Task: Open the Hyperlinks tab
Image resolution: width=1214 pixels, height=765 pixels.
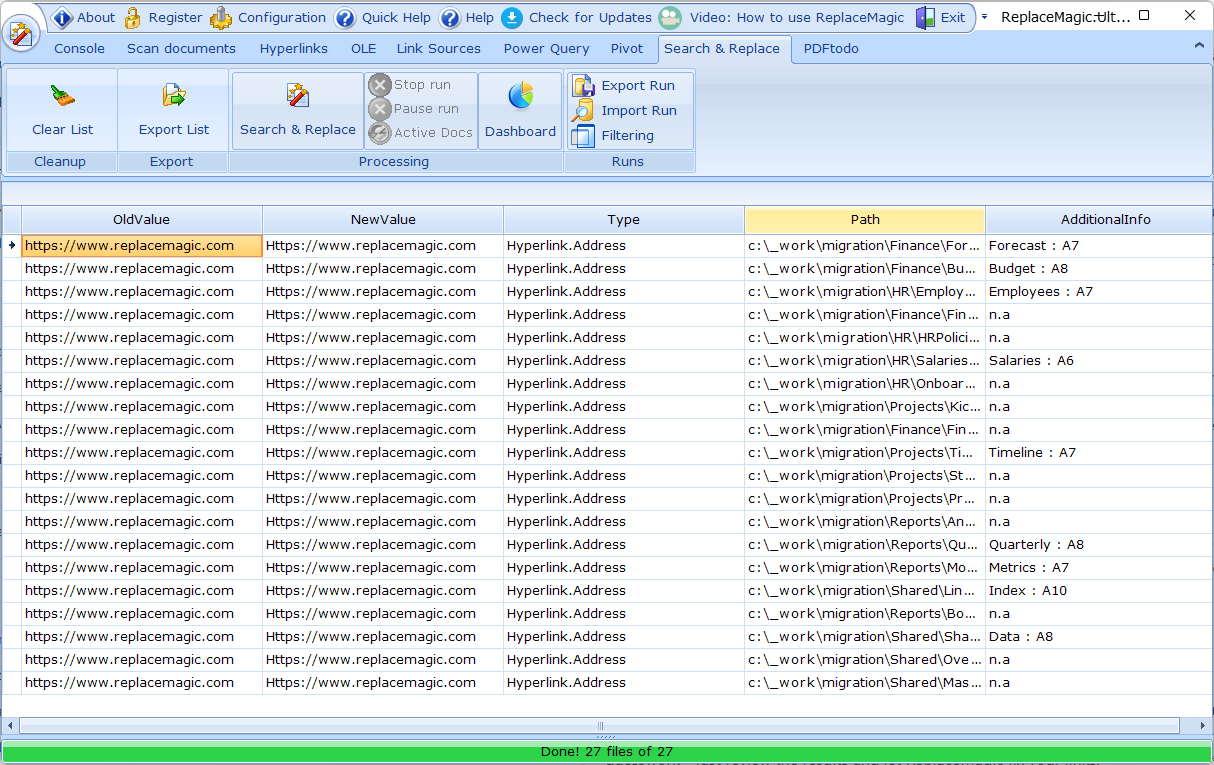Action: click(x=294, y=48)
